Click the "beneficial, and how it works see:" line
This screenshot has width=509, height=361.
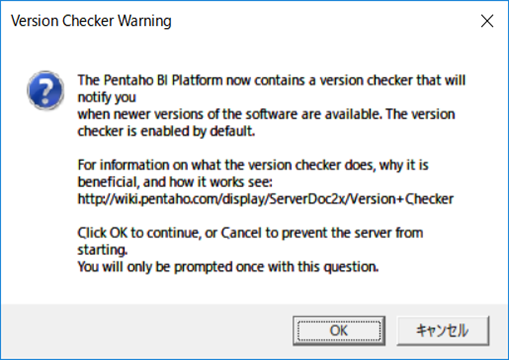175,182
